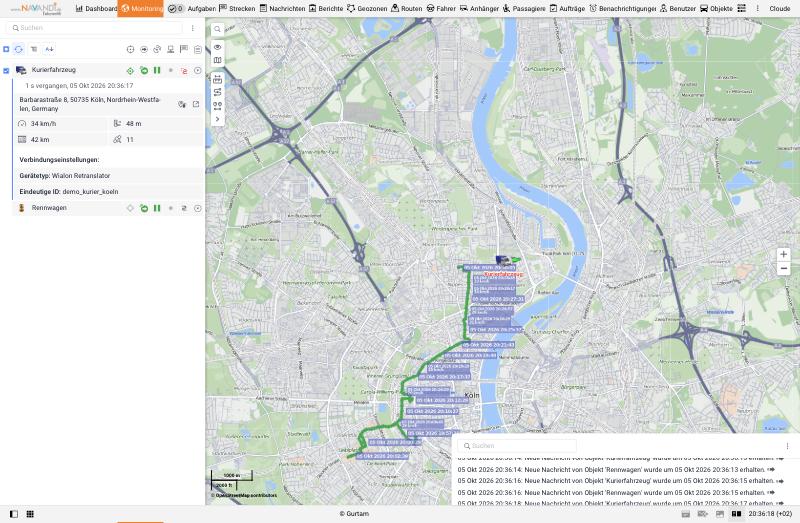Image resolution: width=800 pixels, height=523 pixels.
Task: Click map routing tool icon
Action: [217, 92]
